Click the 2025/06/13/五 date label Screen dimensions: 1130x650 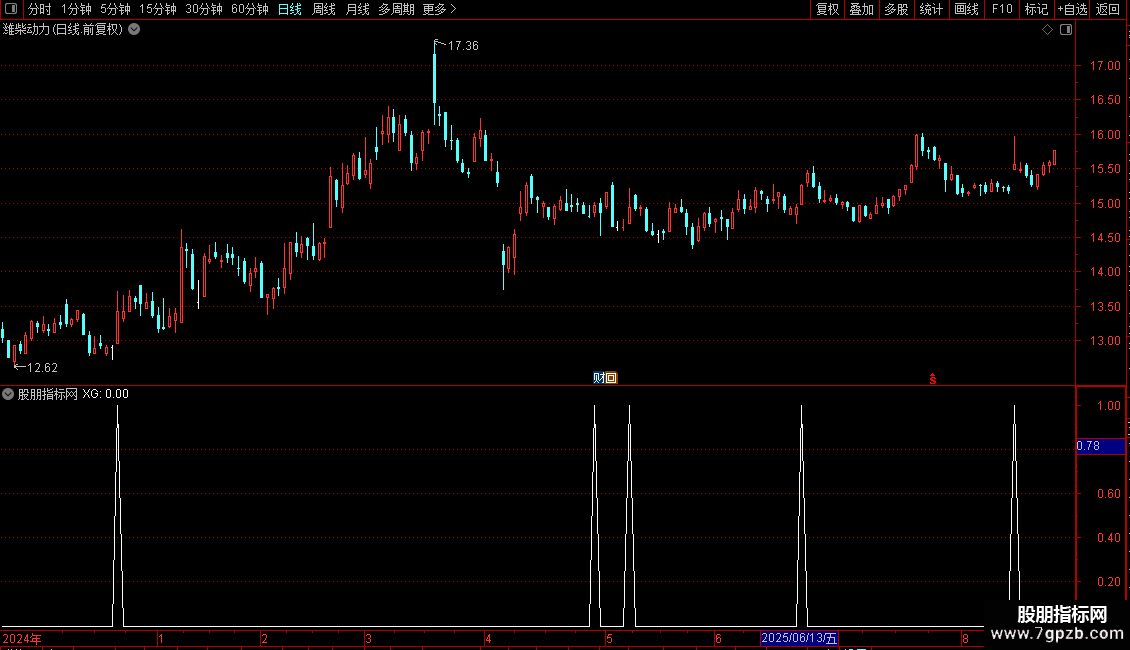pyautogui.click(x=799, y=638)
